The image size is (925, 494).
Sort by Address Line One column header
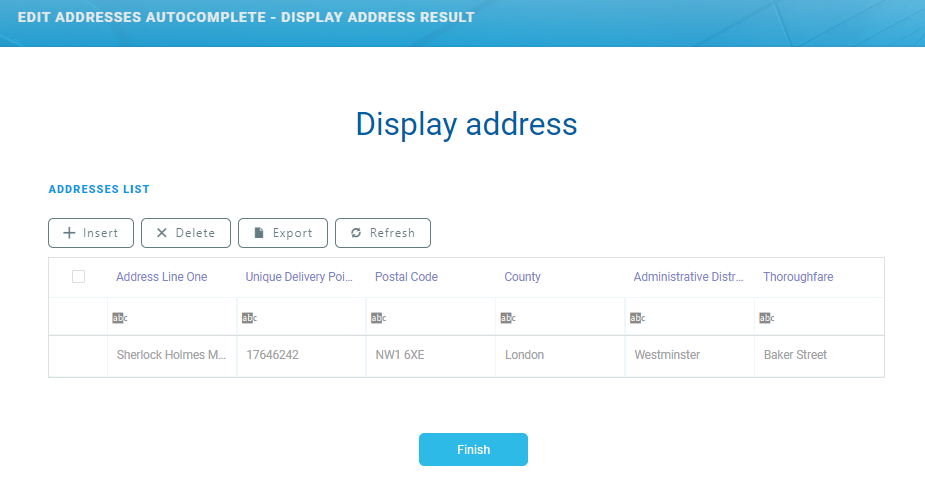162,277
